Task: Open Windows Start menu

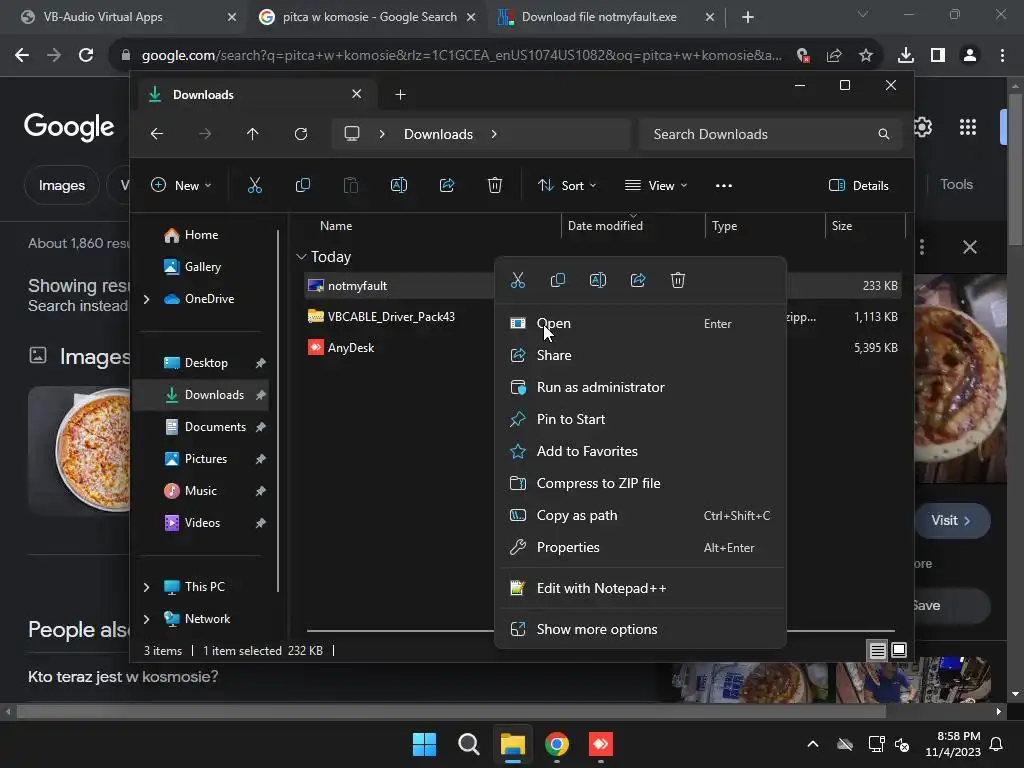Action: click(424, 744)
